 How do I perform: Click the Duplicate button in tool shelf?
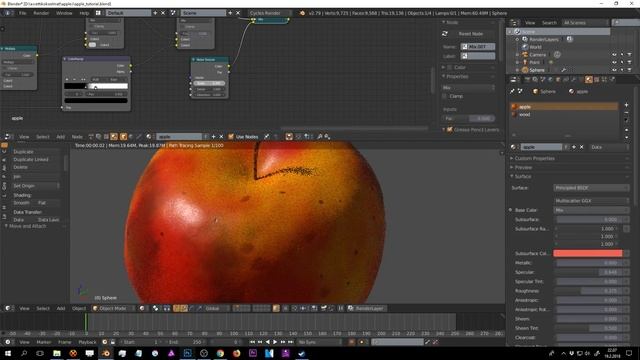coord(36,152)
